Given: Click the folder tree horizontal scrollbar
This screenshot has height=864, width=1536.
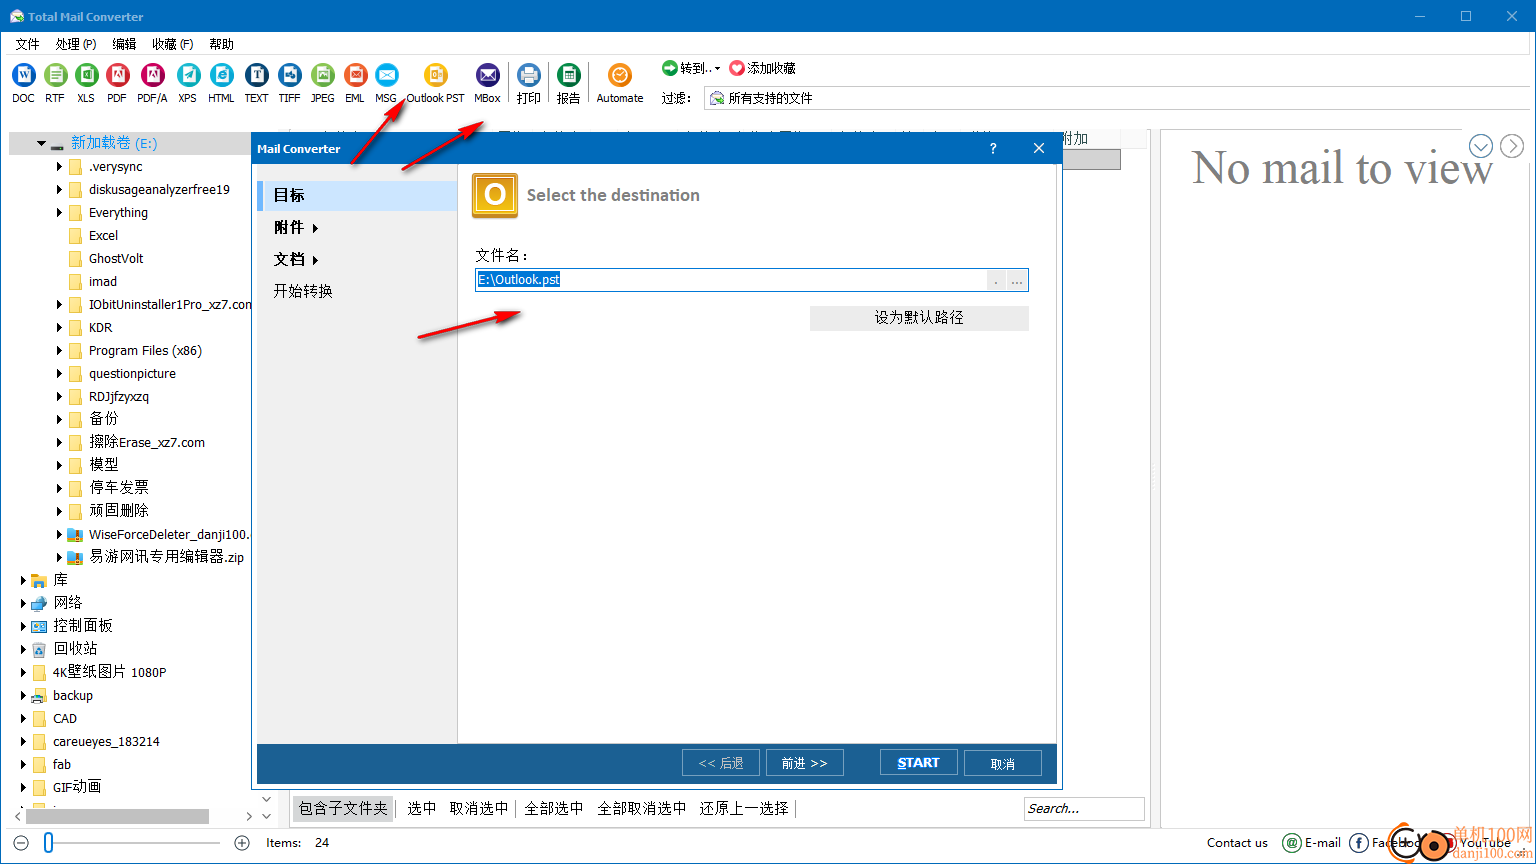Looking at the screenshot, I should (118, 816).
